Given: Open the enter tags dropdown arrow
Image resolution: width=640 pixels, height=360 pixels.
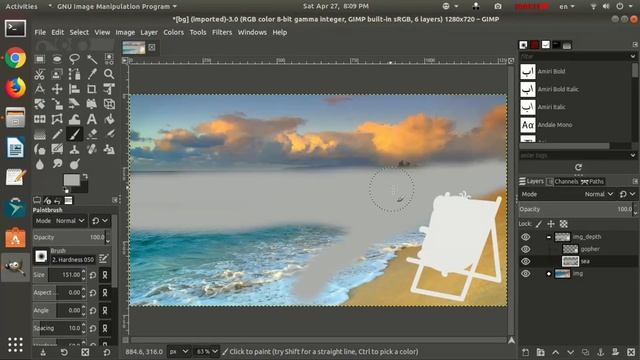Looking at the screenshot, I should (x=633, y=155).
